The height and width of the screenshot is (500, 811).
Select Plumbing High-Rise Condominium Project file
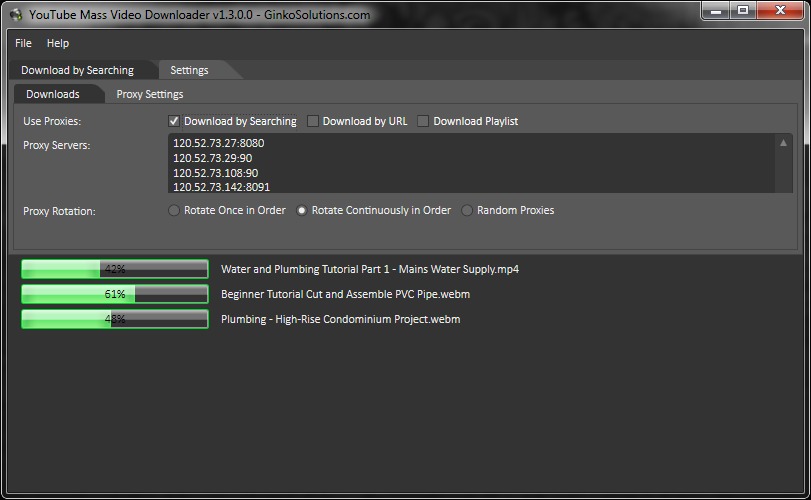[x=340, y=319]
